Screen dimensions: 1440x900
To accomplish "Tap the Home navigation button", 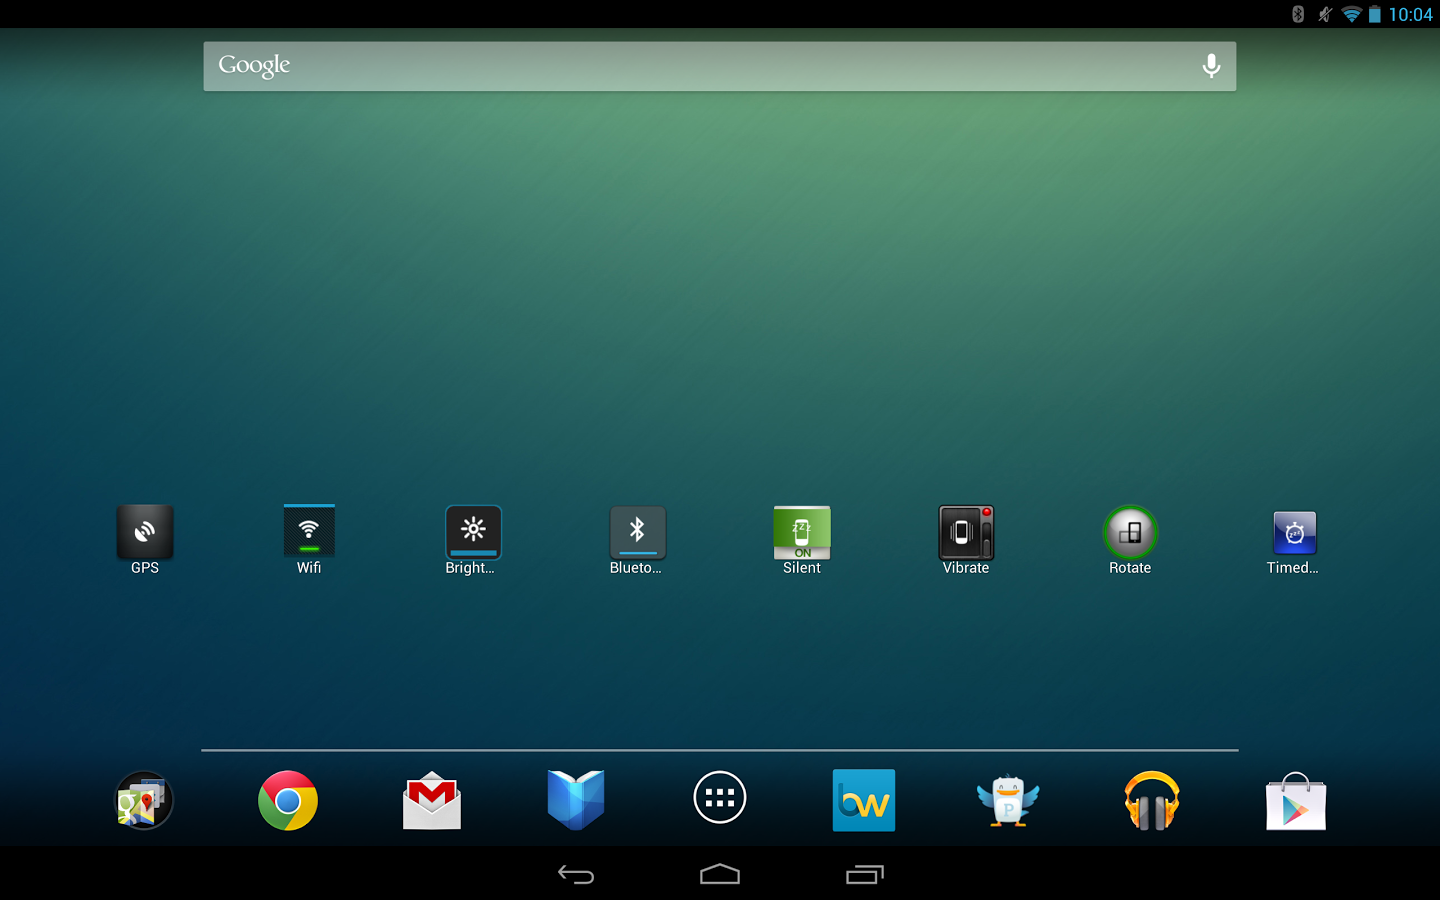I will [x=720, y=875].
